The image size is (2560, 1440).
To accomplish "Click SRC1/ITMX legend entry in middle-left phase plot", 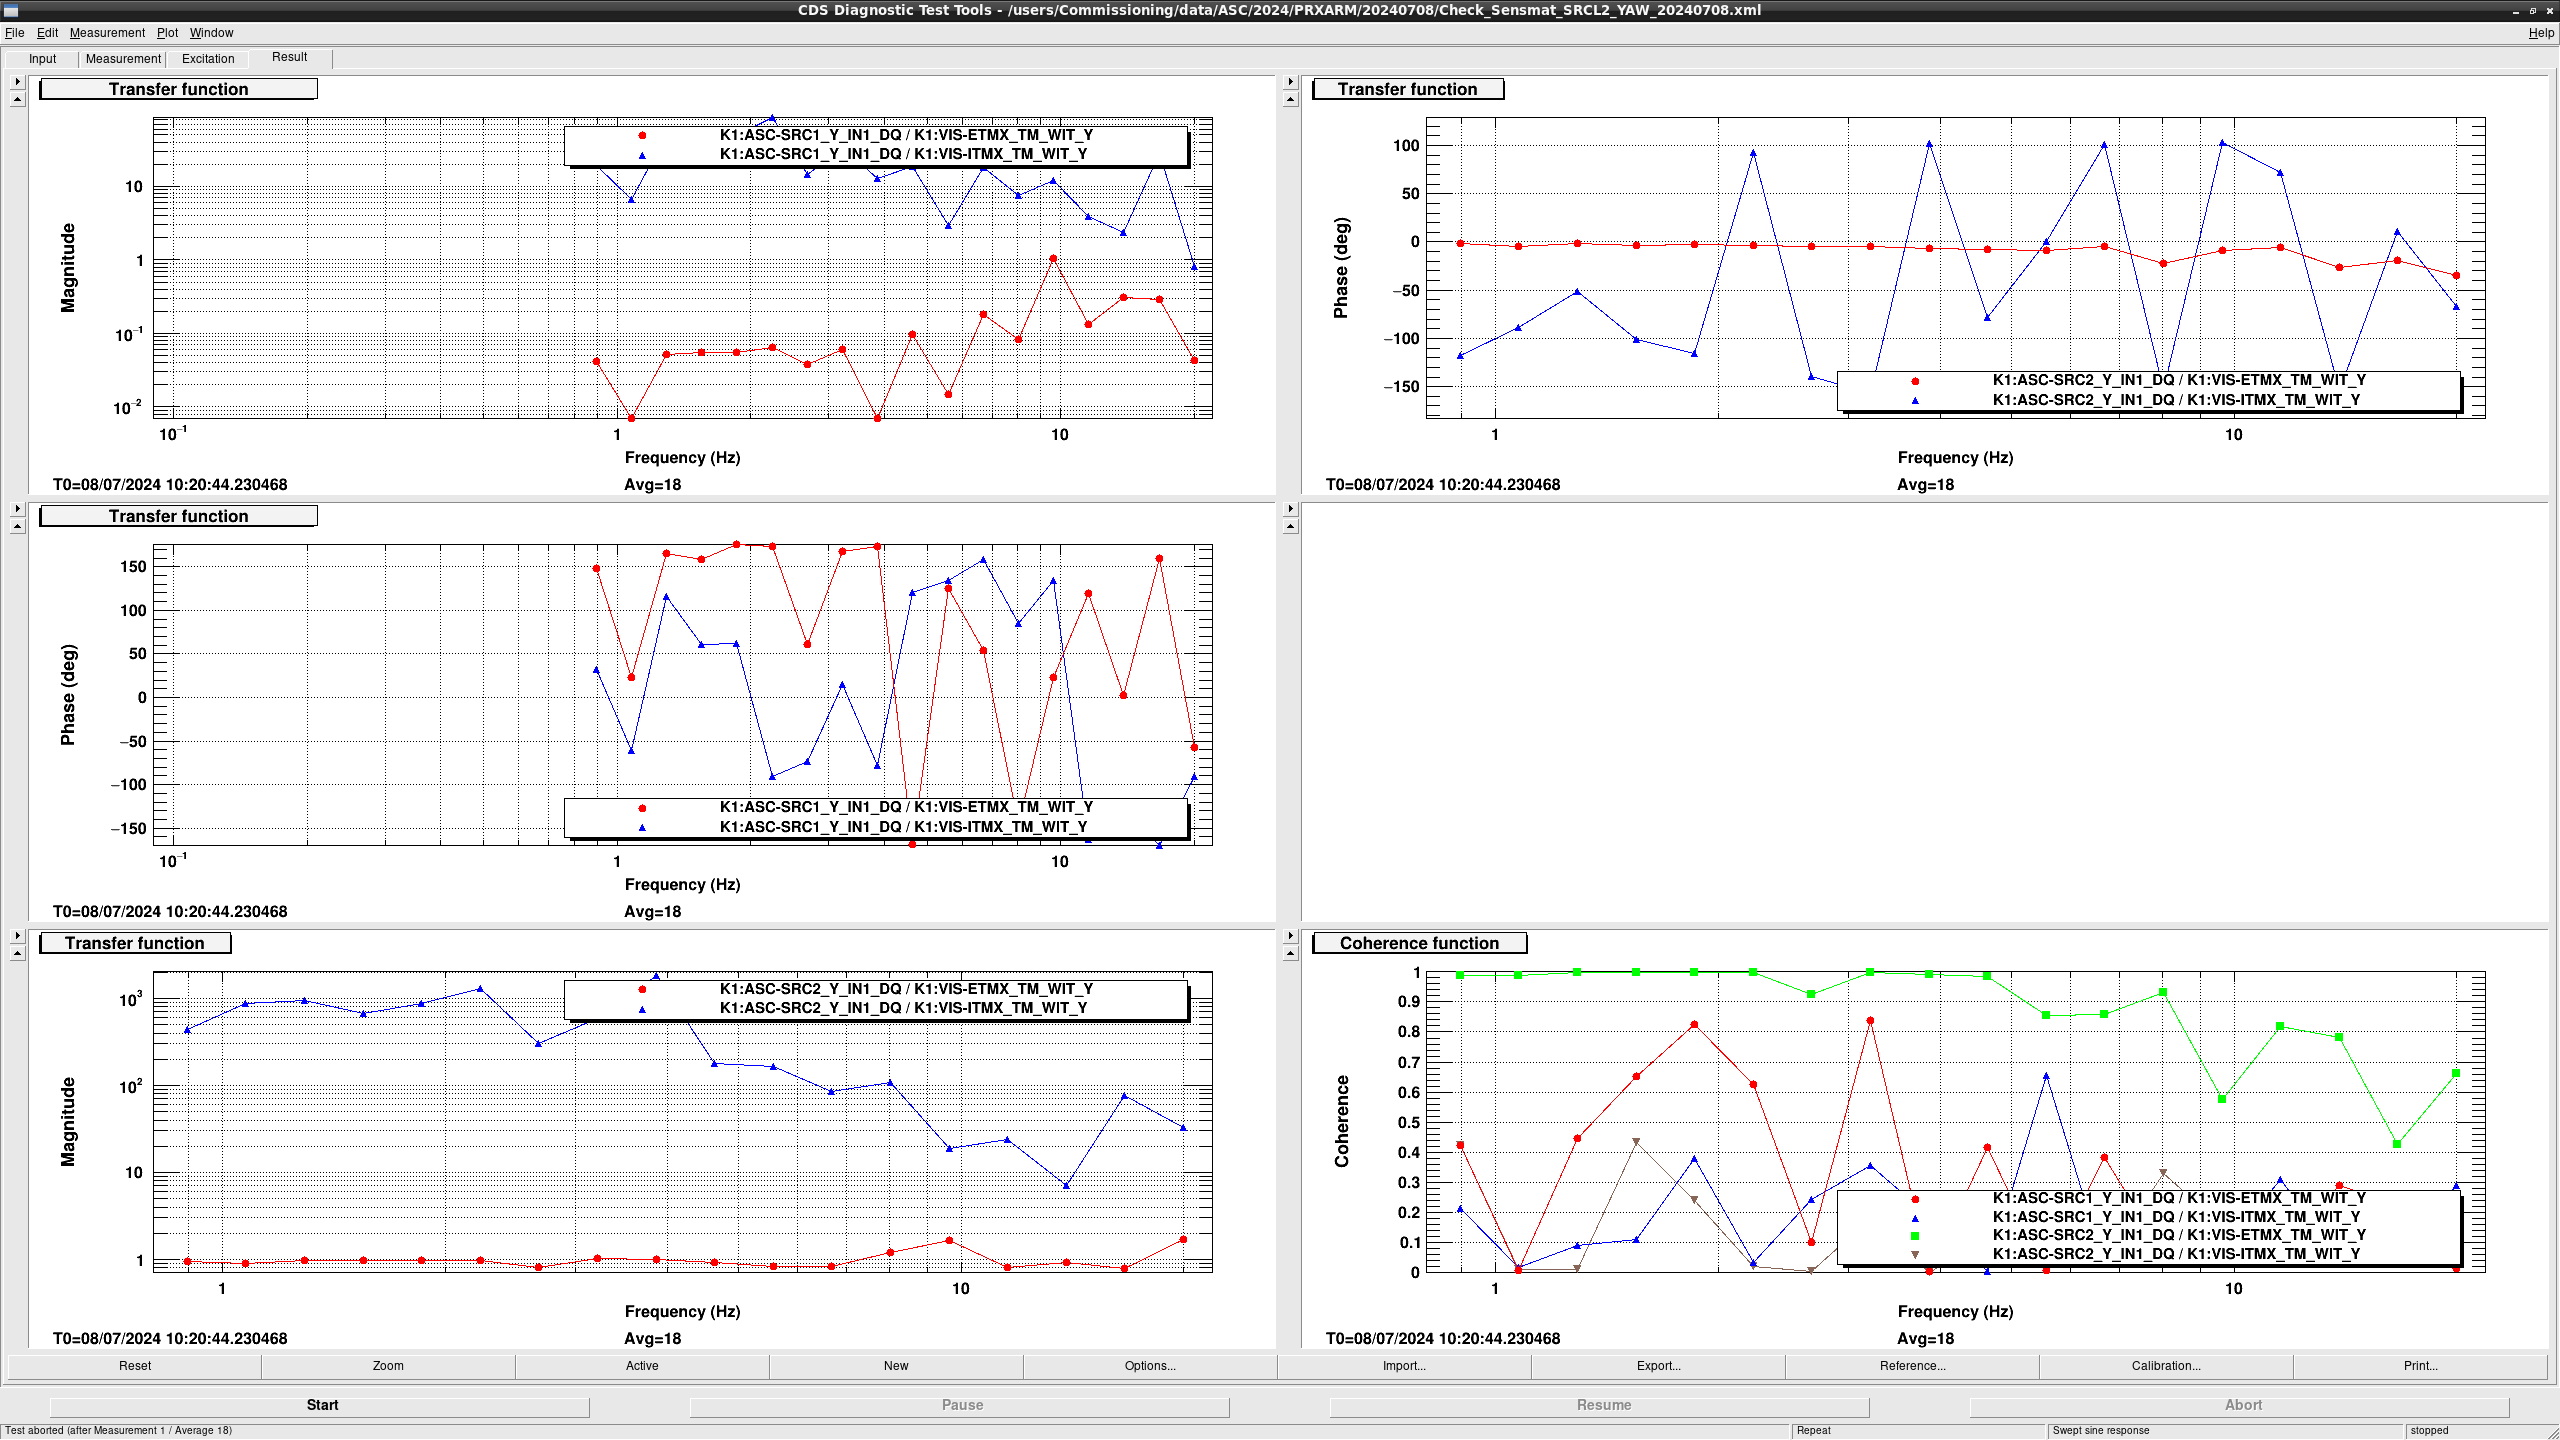I will 902,827.
